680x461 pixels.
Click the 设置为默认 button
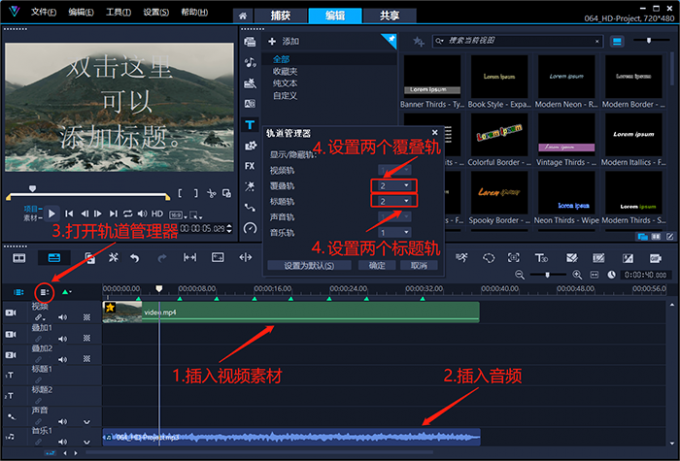[x=309, y=265]
